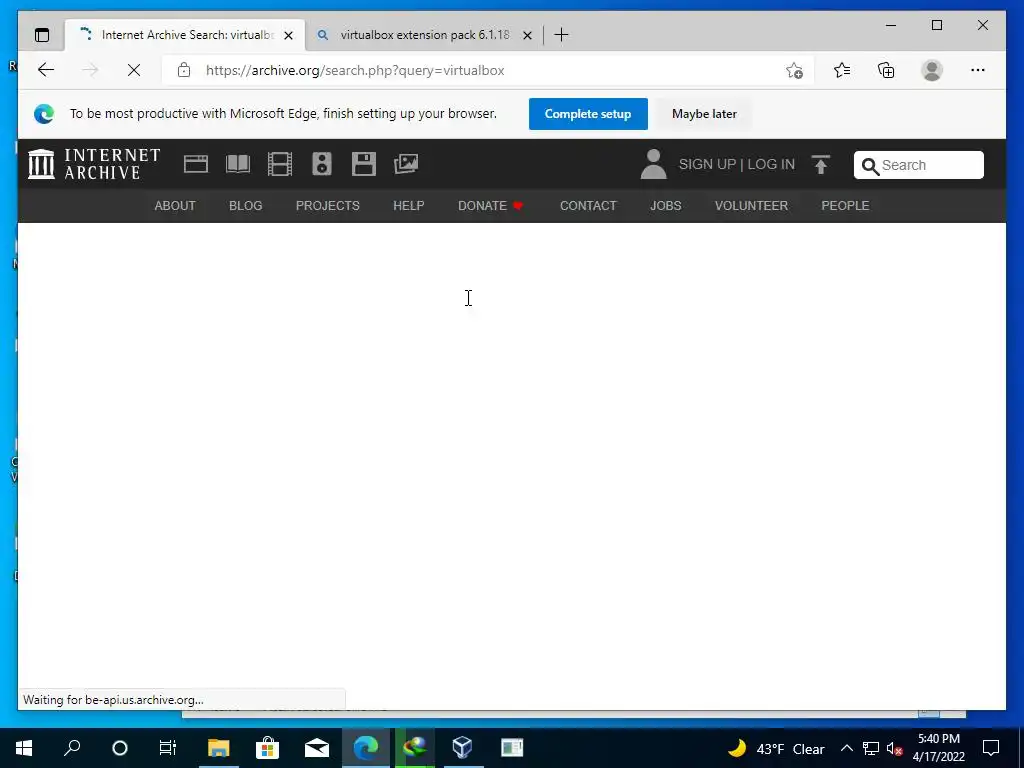Open Task View on the taskbar
This screenshot has height=768, width=1024.
point(168,748)
